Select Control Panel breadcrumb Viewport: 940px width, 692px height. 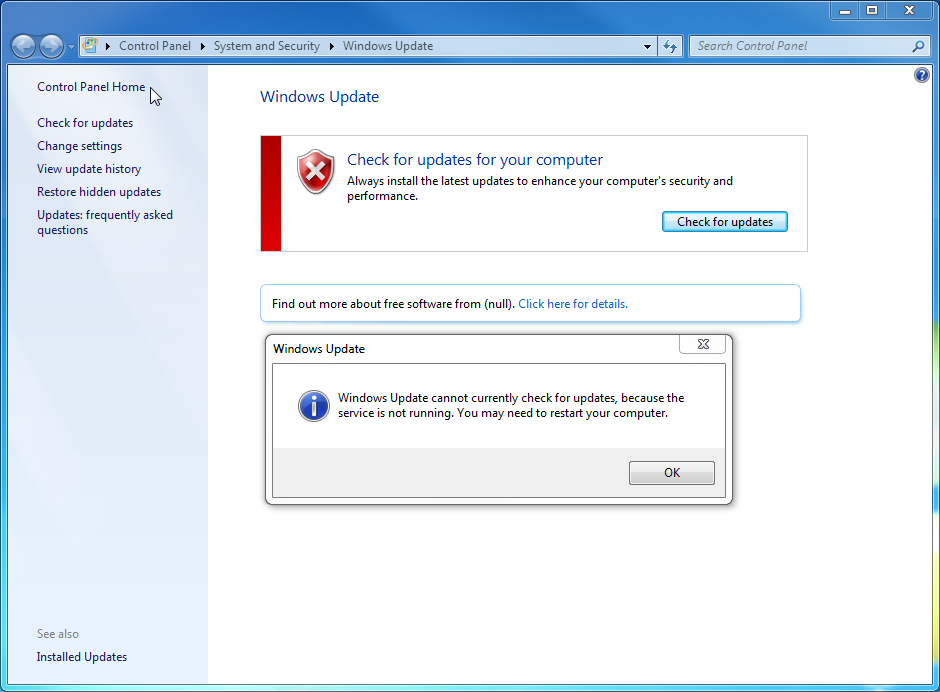click(155, 46)
